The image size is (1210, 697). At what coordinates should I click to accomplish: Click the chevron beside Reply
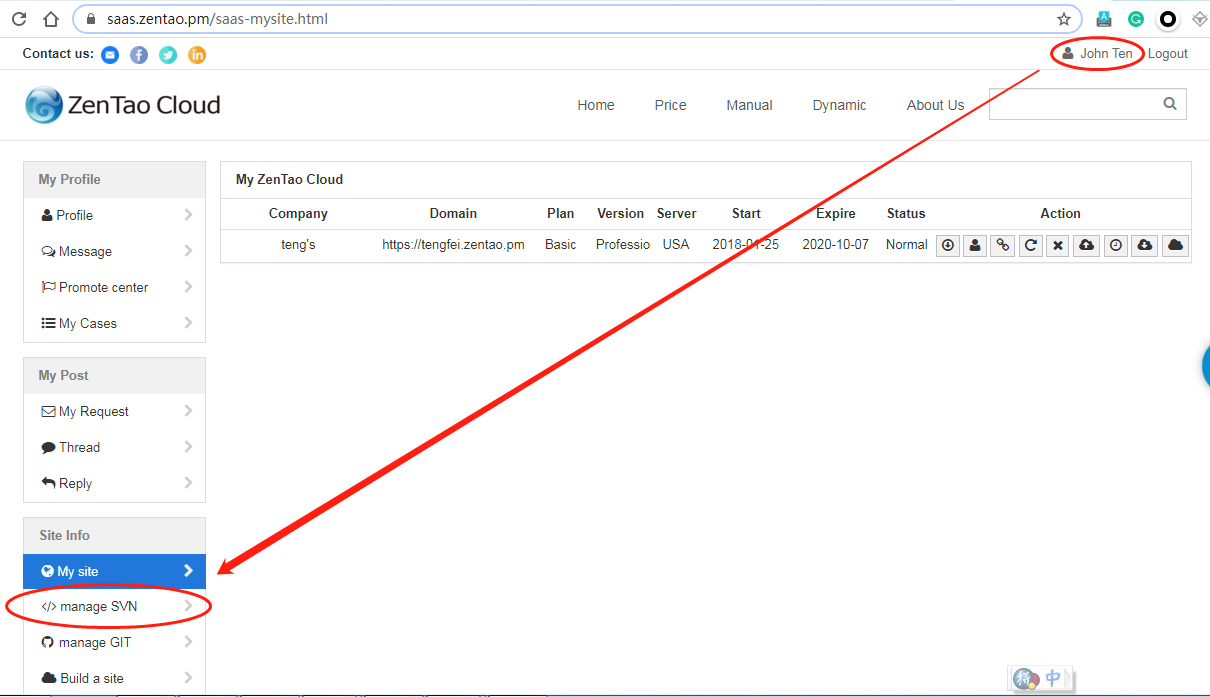188,483
